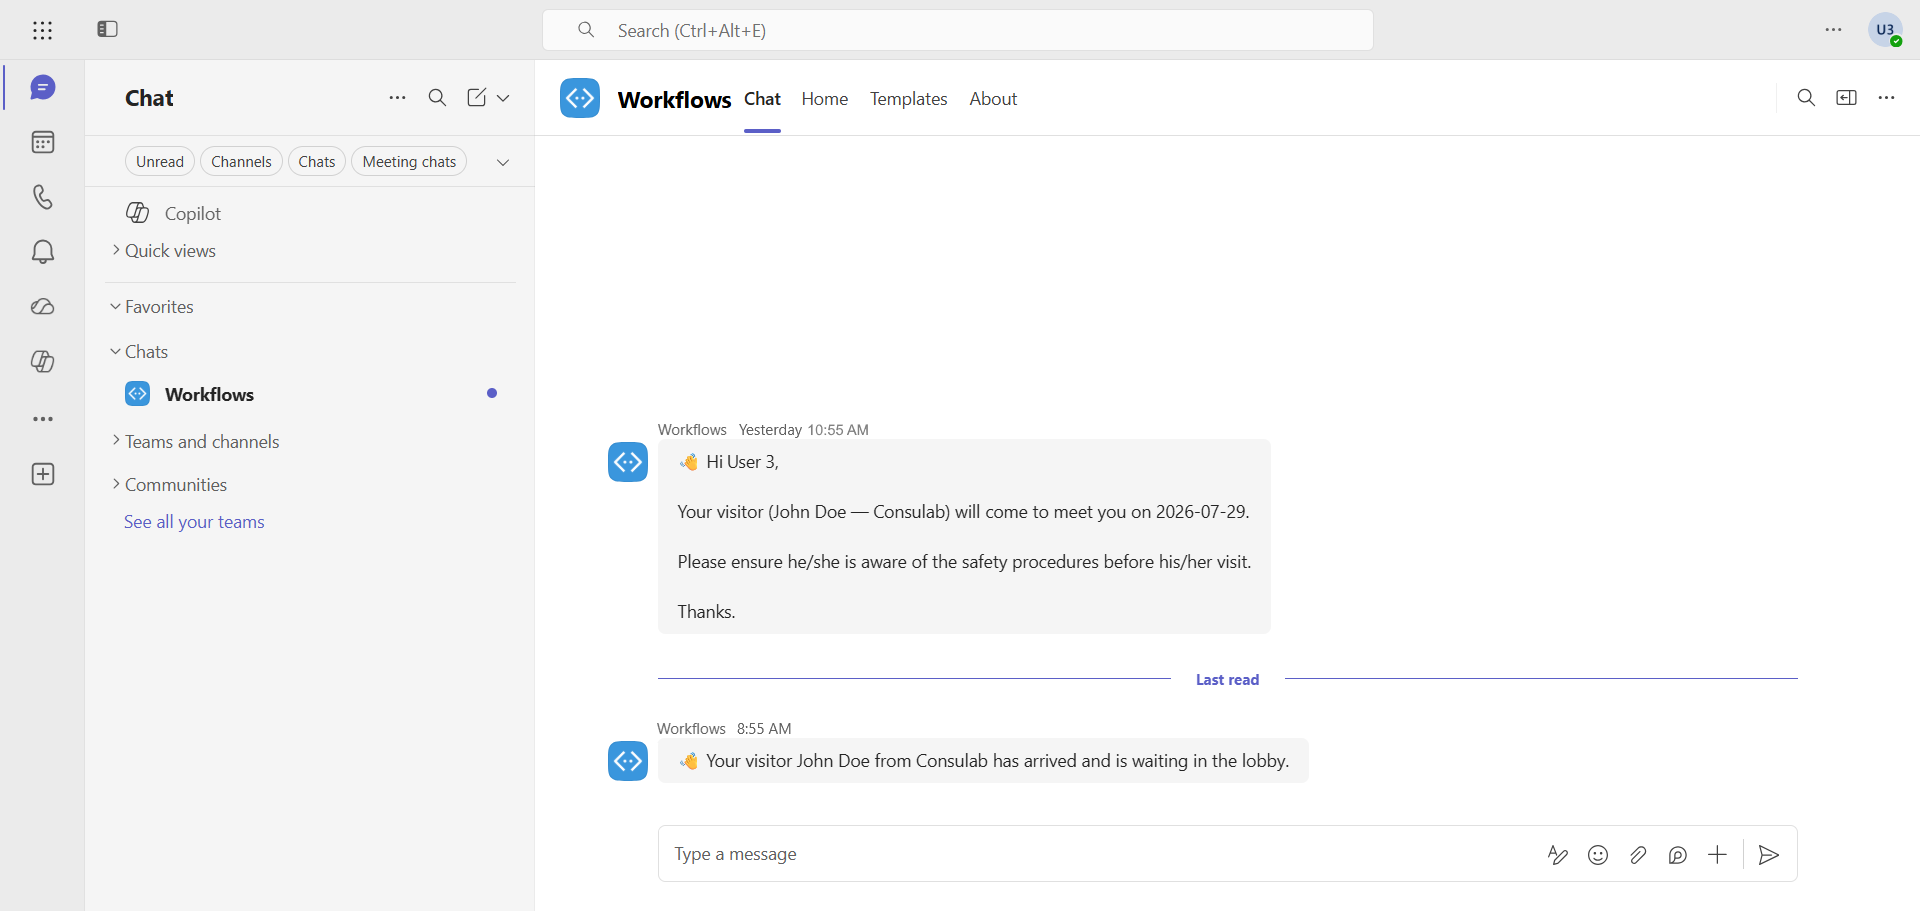Toggle the Chats filter chip
The image size is (1920, 911).
tap(317, 162)
